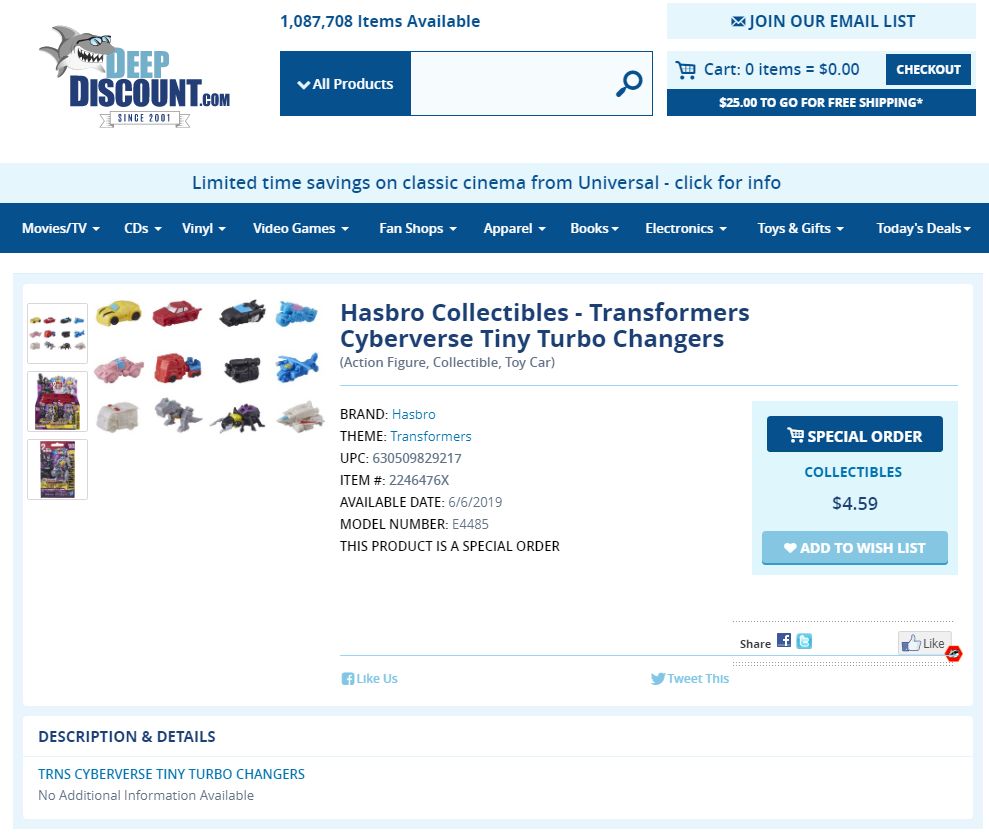Open the shopping cart icon

pyautogui.click(x=686, y=69)
